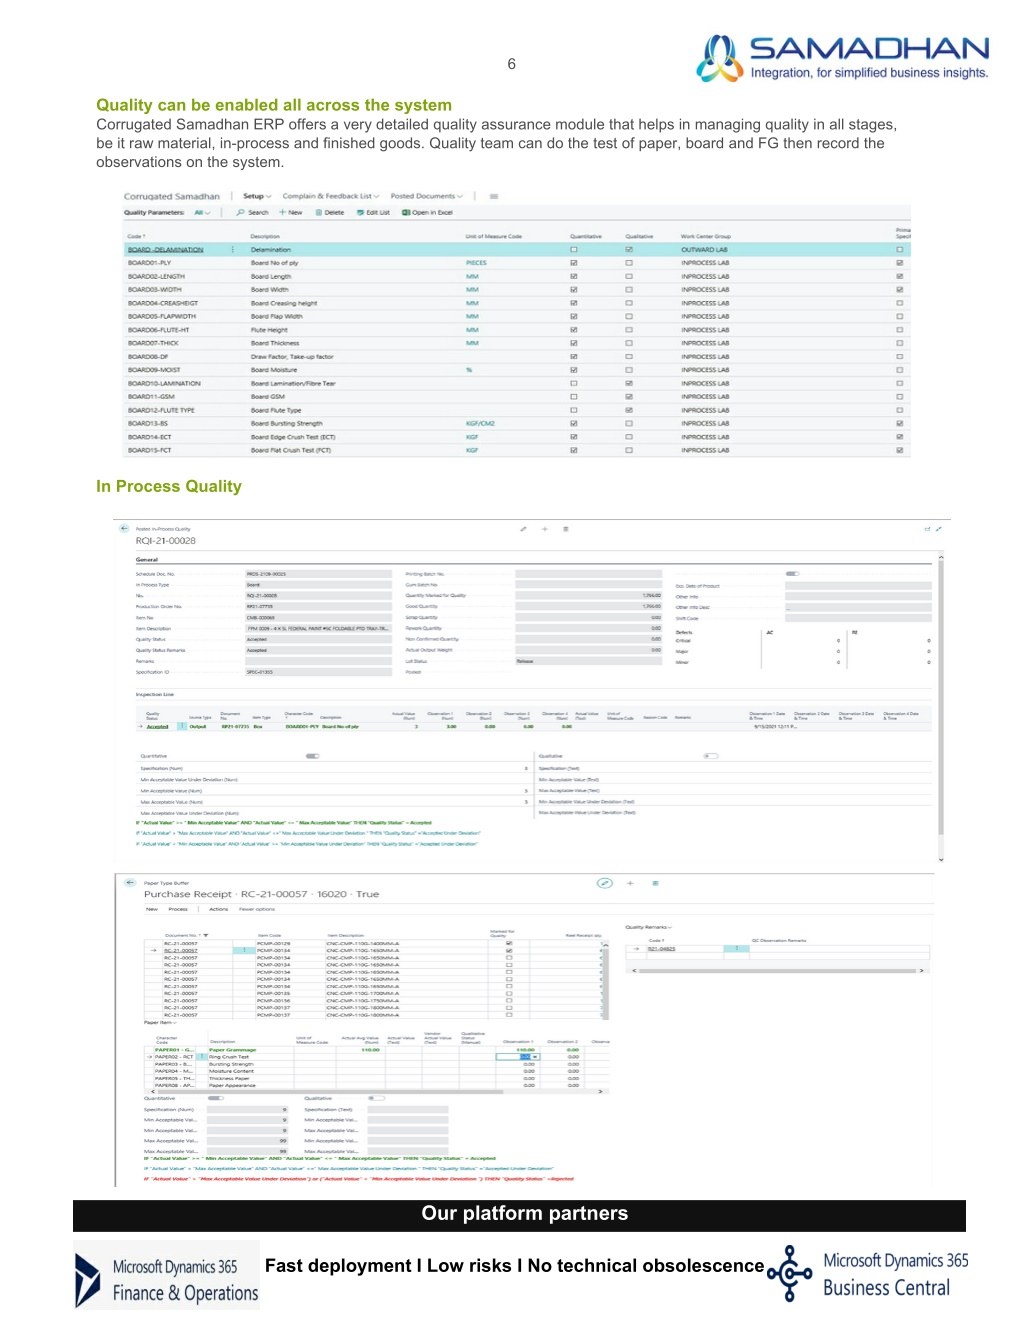1024x1325 pixels.
Task: Click Corrugated Samadhan home label
Action: click(172, 196)
